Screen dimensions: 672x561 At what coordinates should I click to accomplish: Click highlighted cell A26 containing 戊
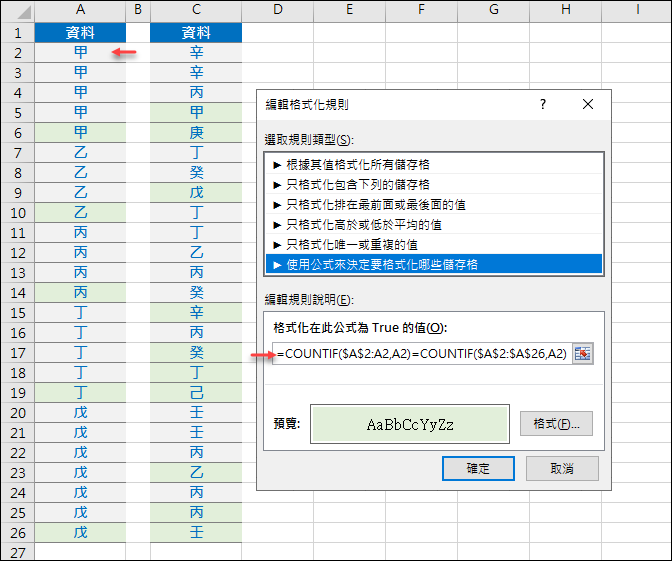(80, 533)
